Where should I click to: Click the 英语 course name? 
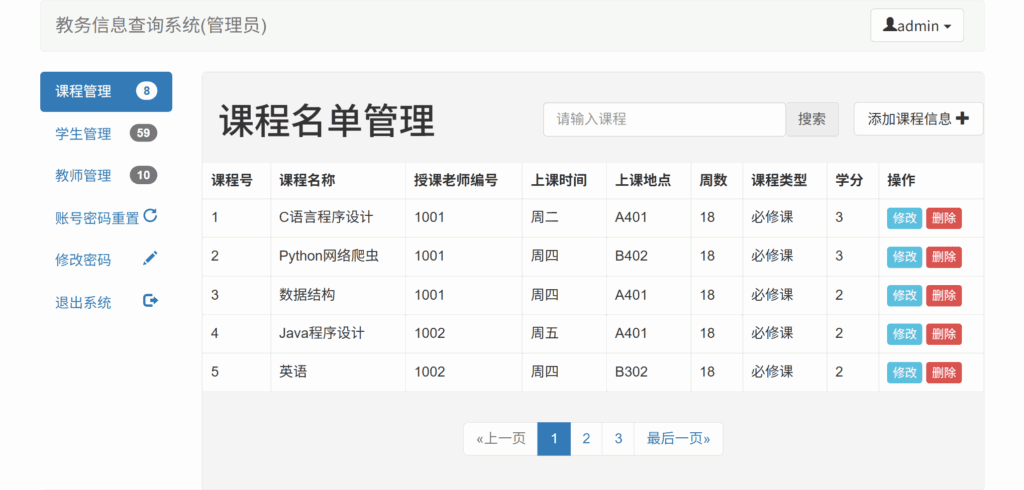[293, 372]
